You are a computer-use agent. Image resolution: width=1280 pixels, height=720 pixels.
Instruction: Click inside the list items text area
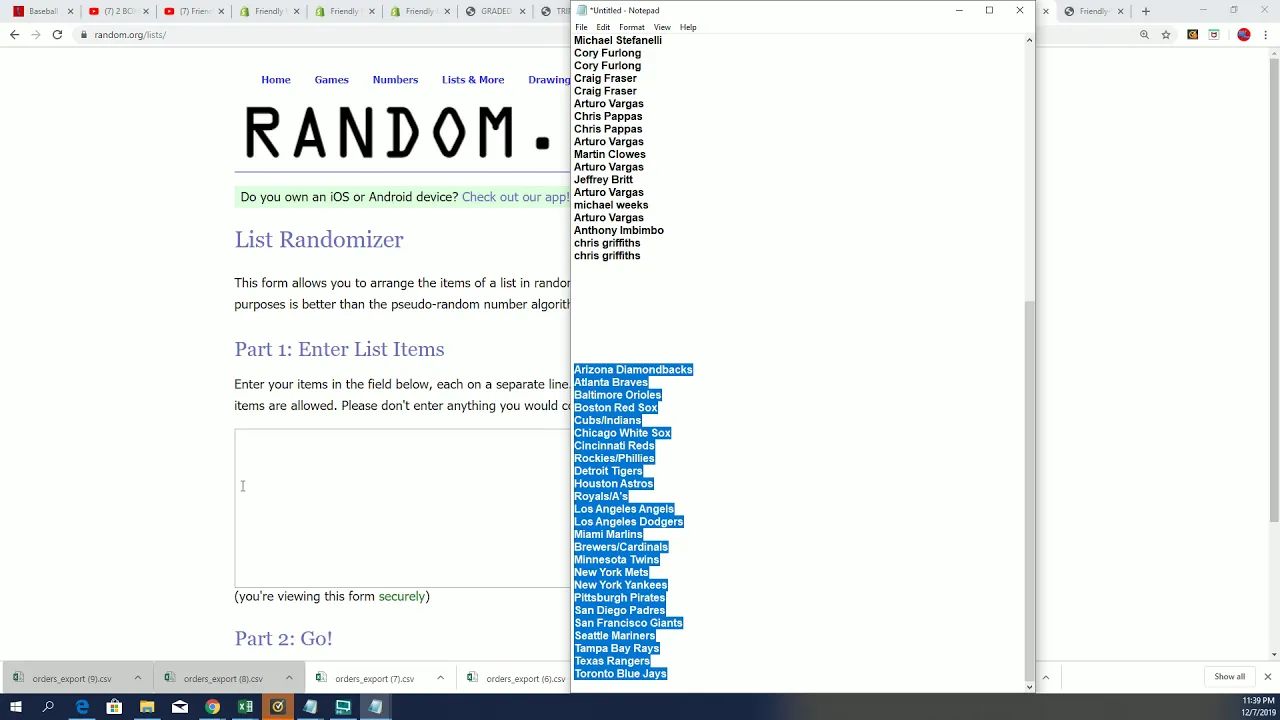point(402,508)
